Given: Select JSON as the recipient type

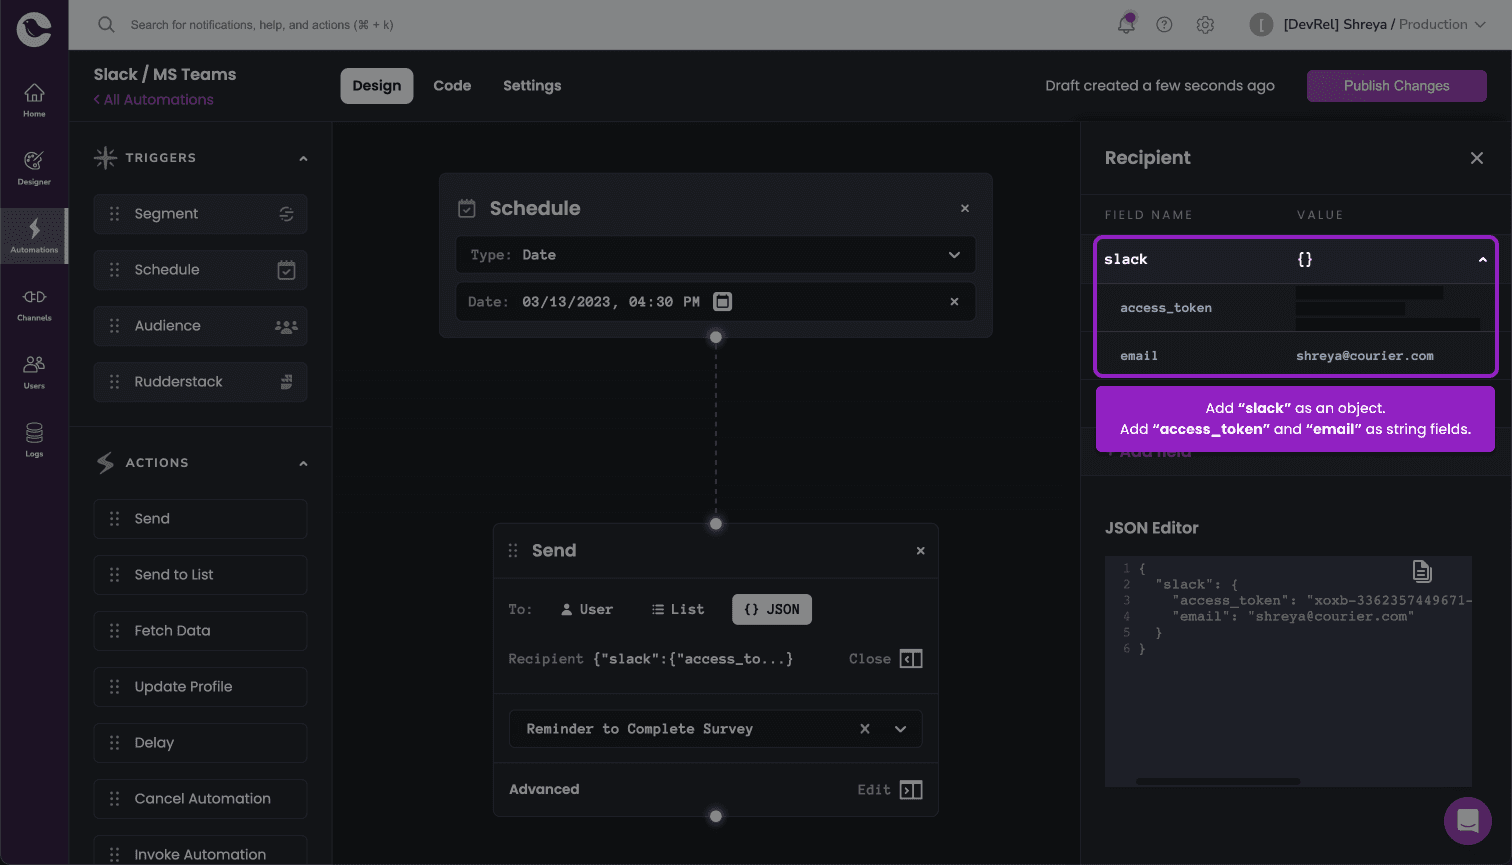Looking at the screenshot, I should (x=771, y=609).
